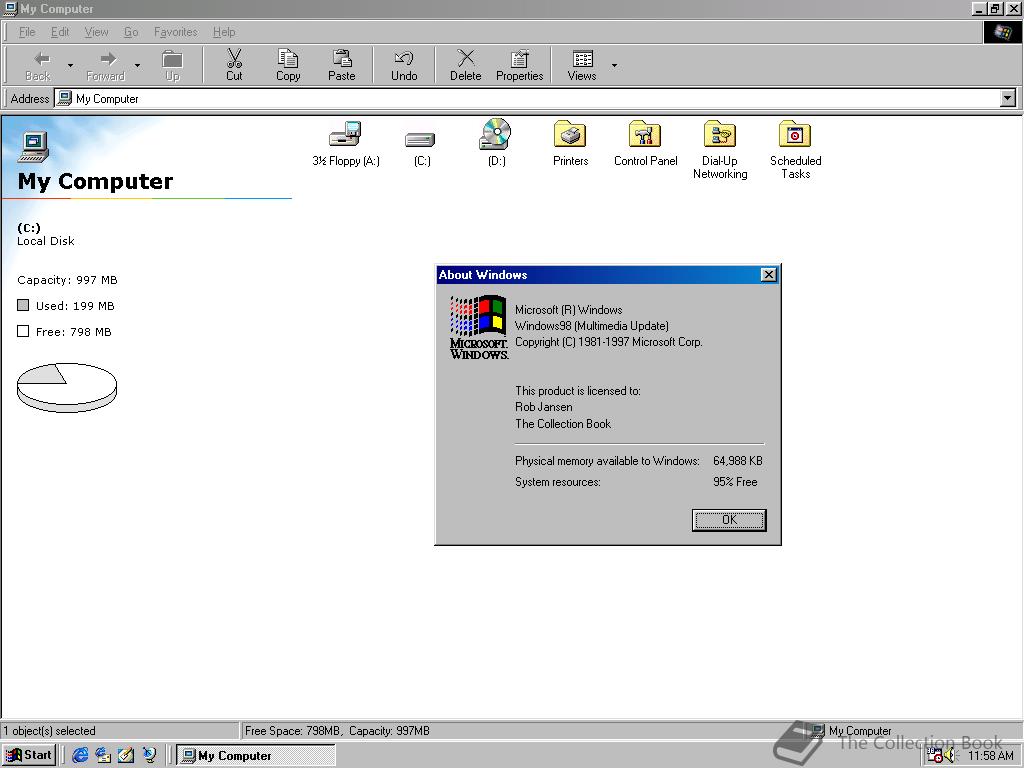
Task: Close the About Windows dialog
Action: point(769,275)
